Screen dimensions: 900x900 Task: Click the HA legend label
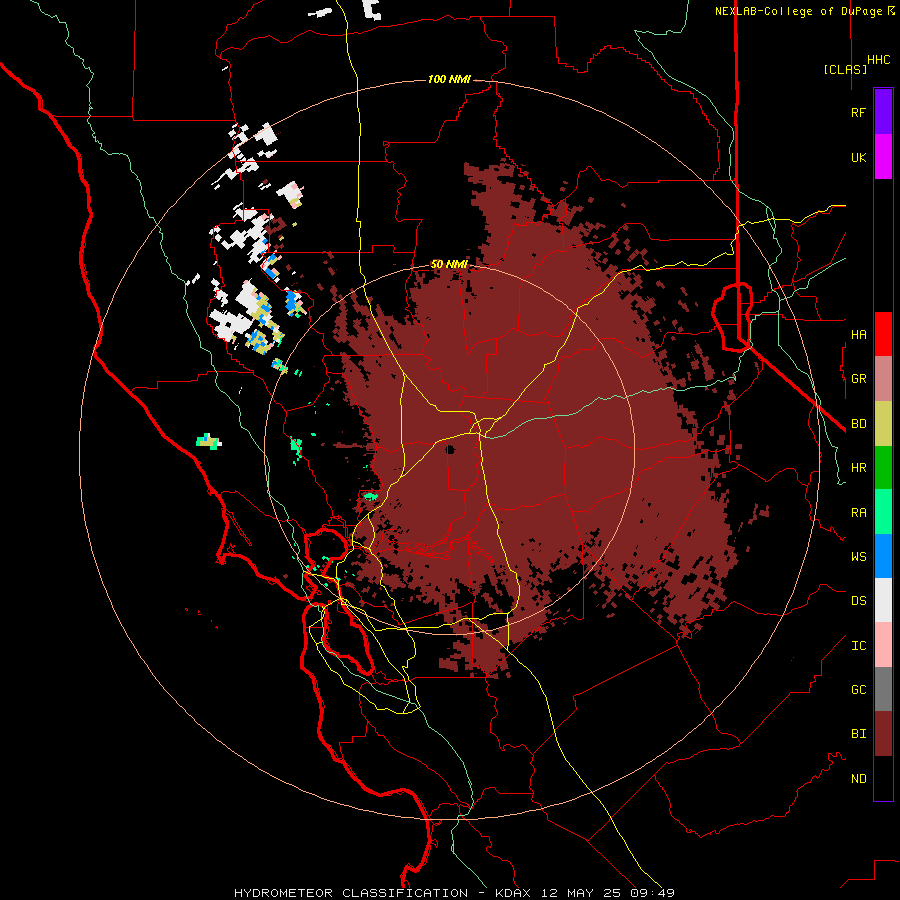click(x=858, y=334)
